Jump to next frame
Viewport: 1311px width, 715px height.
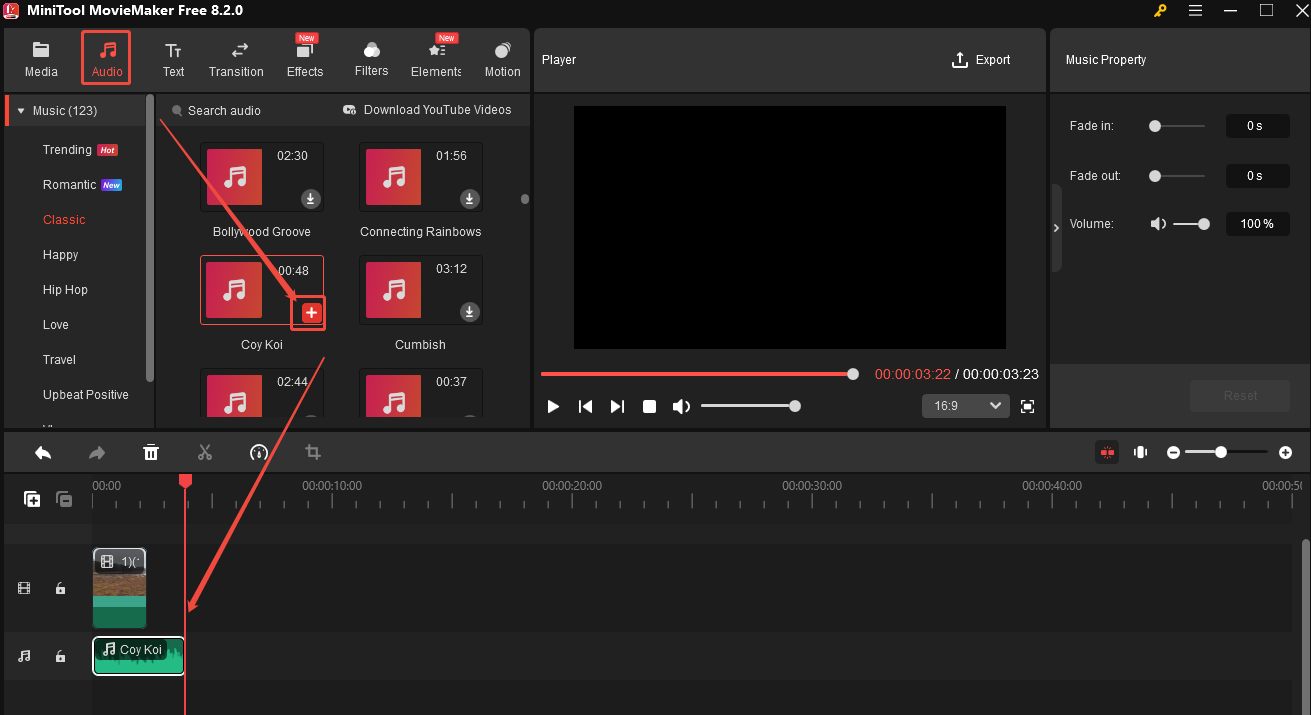[x=617, y=406]
